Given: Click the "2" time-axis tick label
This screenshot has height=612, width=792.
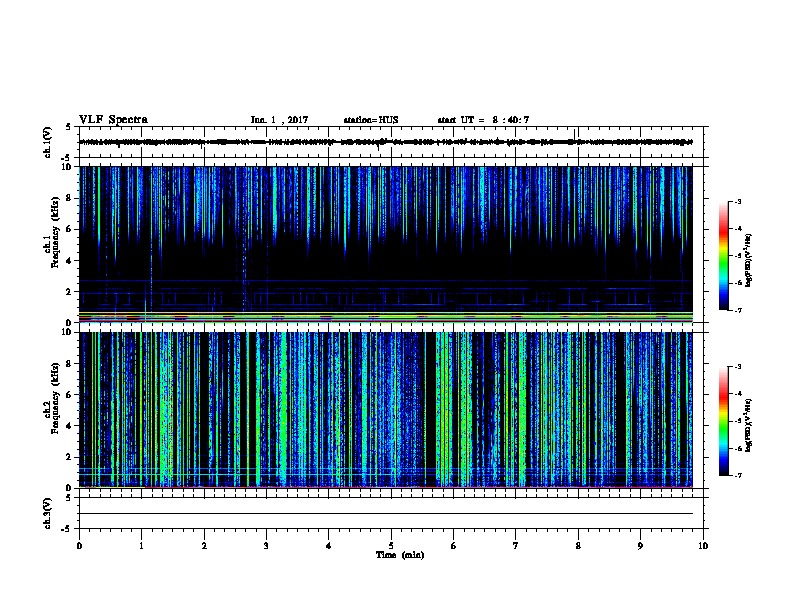Looking at the screenshot, I should coord(204,545).
